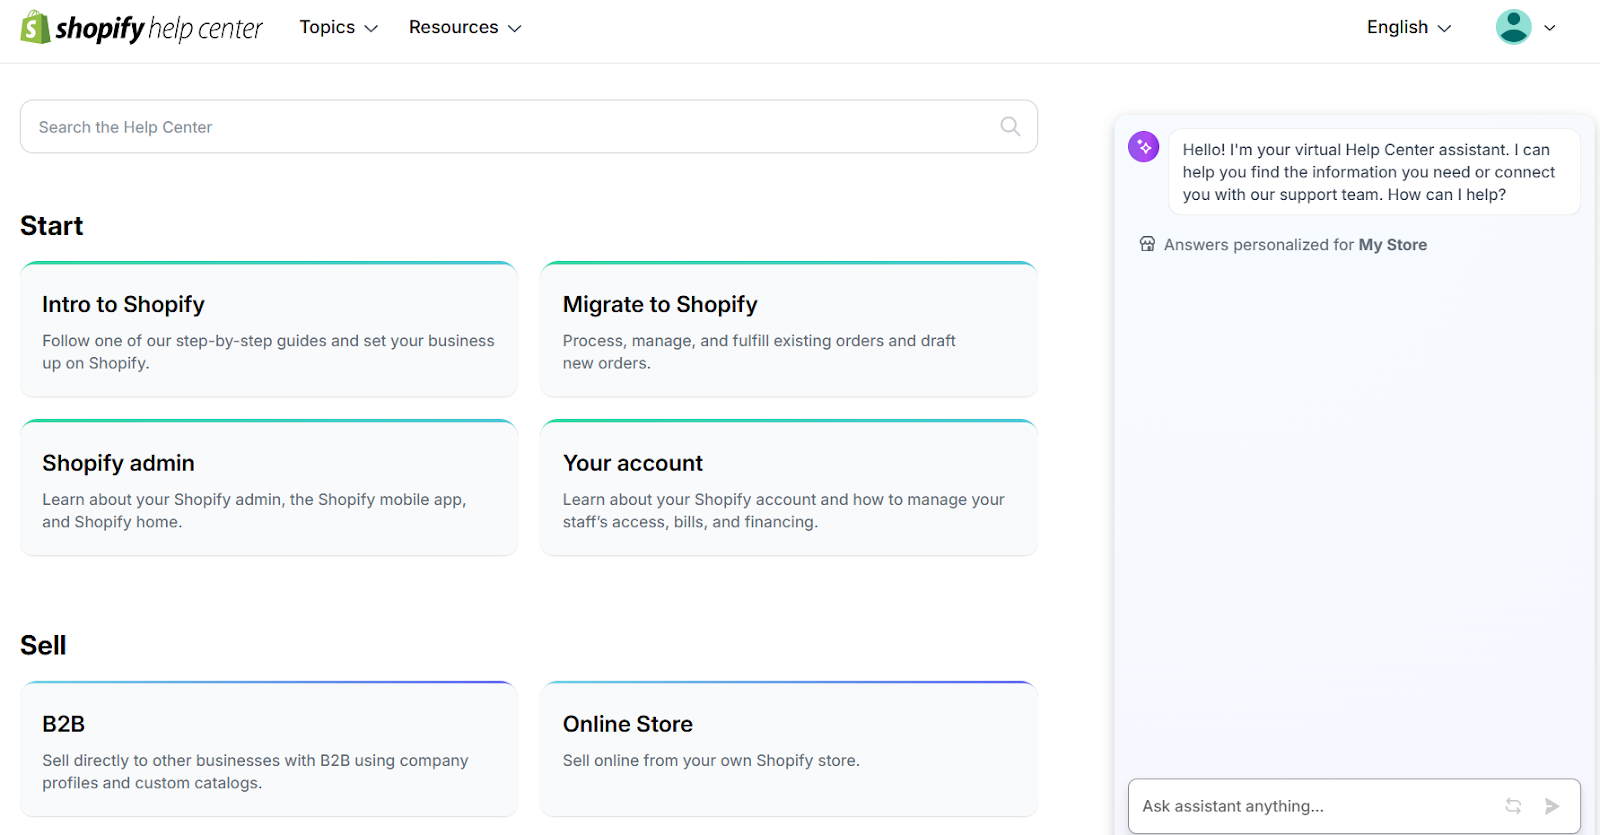1600x835 pixels.
Task: Open the Migrate to Shopify card
Action: coord(789,329)
